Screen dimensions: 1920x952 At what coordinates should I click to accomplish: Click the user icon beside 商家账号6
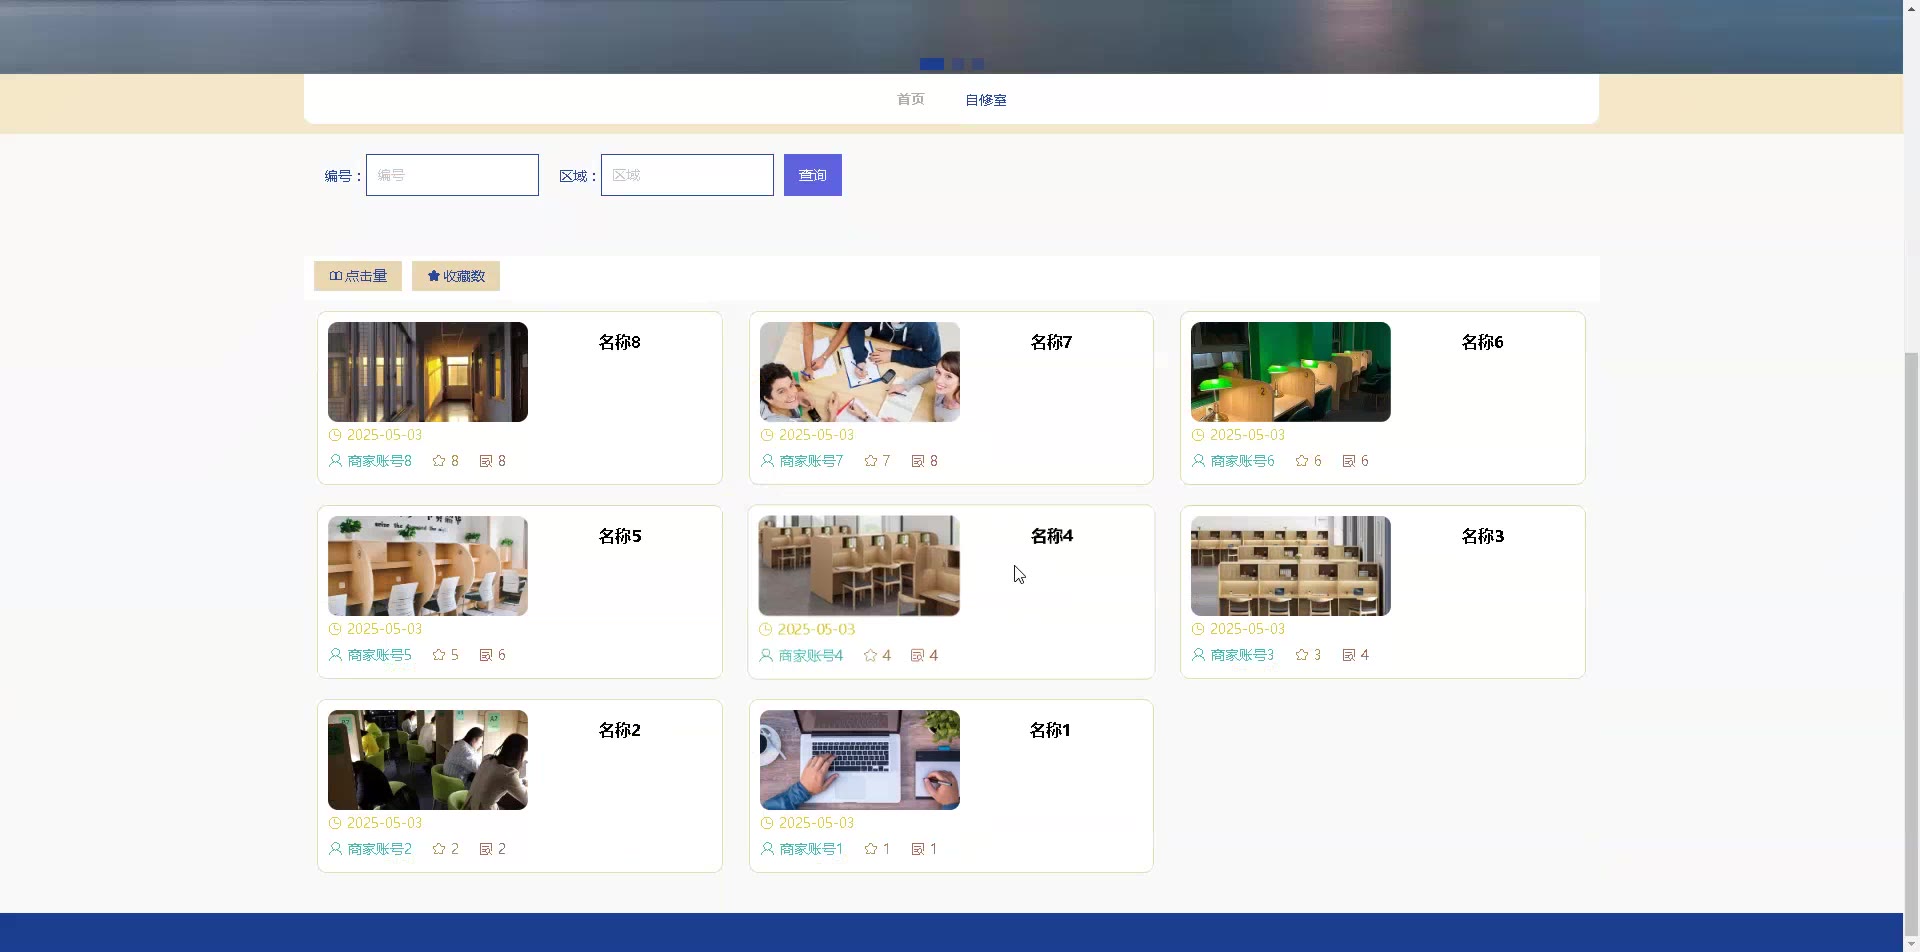(1198, 461)
